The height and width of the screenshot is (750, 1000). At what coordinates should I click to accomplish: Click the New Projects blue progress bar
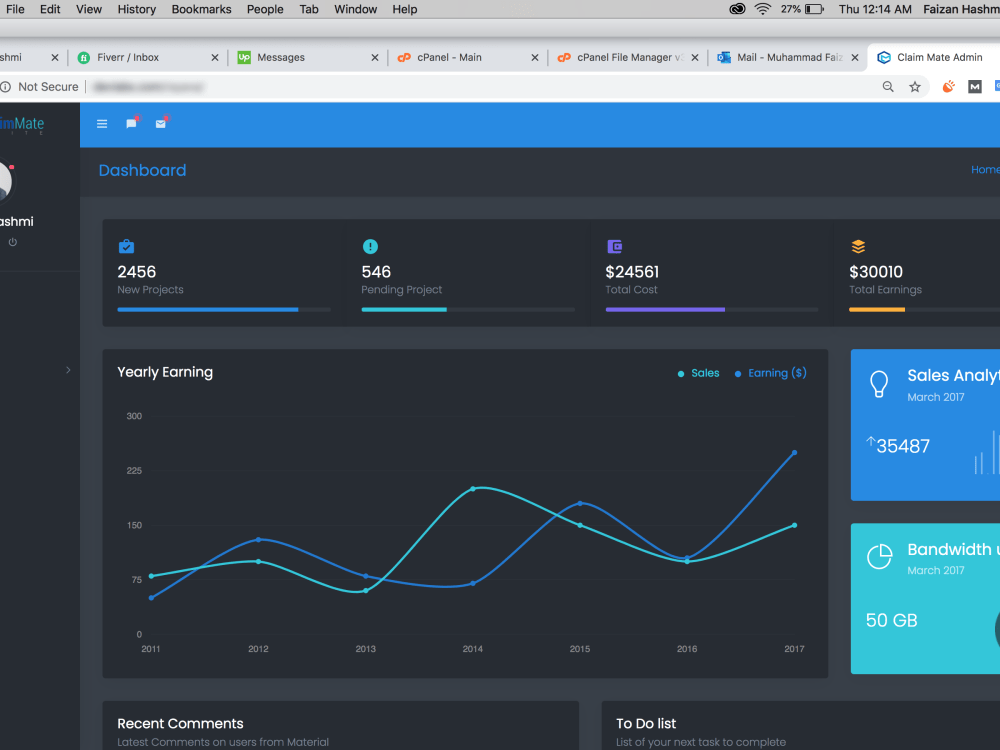tap(207, 310)
